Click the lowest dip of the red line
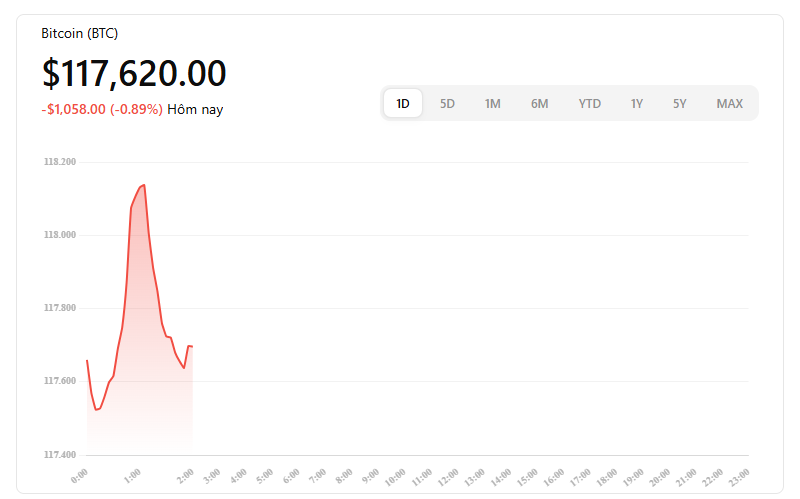This screenshot has width=800, height=499. pyautogui.click(x=96, y=410)
